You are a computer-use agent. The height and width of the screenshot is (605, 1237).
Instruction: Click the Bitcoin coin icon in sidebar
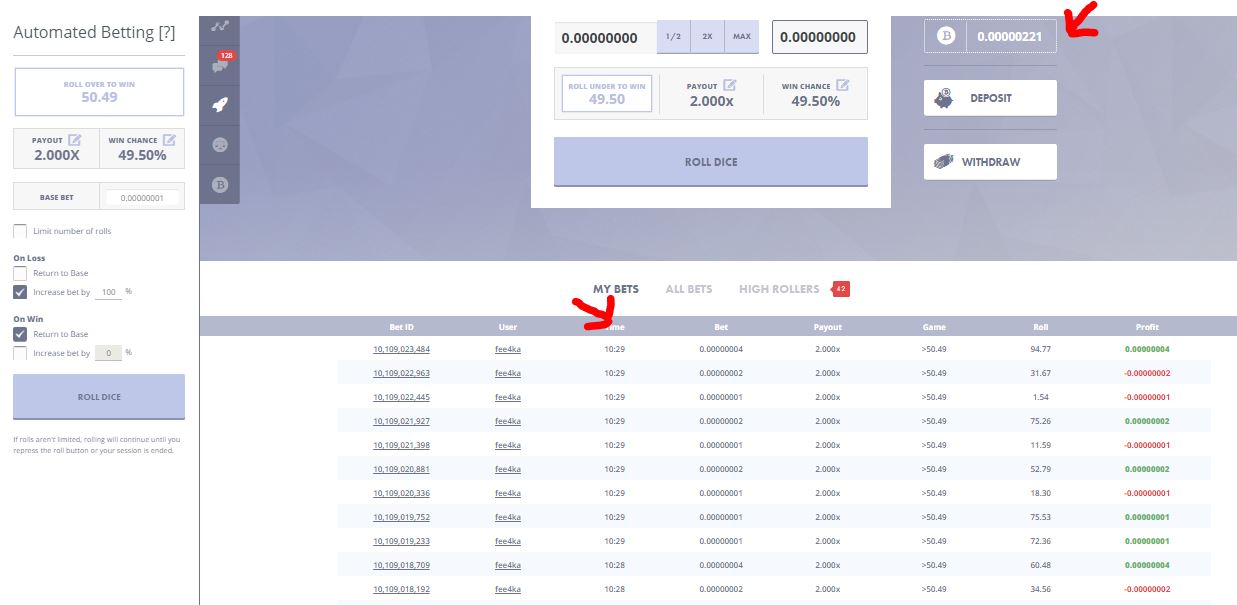(x=220, y=184)
